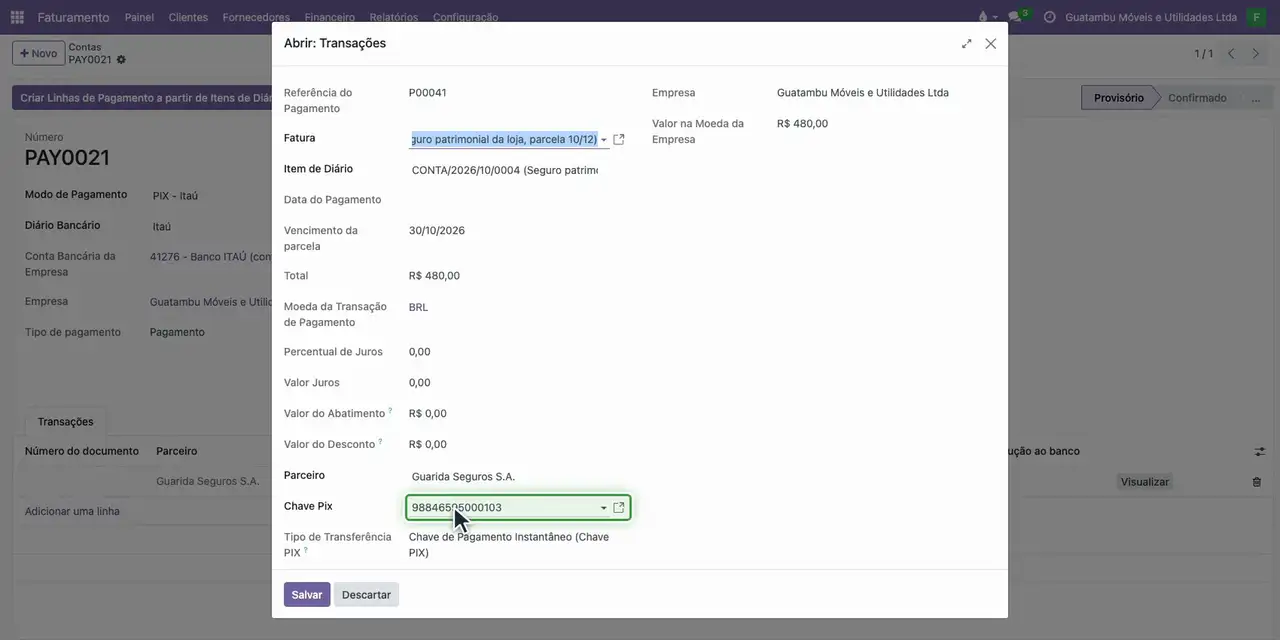Switch company Guatambu Móveis e Utilidades Ltda
Image resolution: width=1280 pixels, height=640 pixels.
[x=1151, y=17]
